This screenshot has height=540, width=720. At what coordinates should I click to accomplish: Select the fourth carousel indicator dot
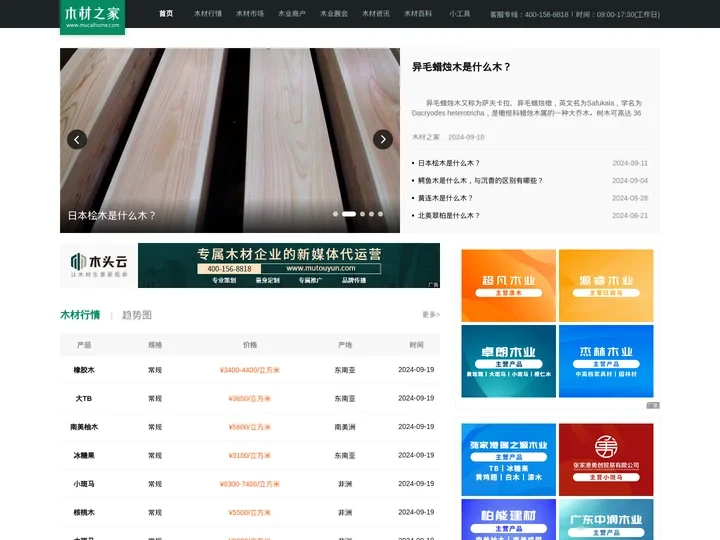click(x=371, y=214)
